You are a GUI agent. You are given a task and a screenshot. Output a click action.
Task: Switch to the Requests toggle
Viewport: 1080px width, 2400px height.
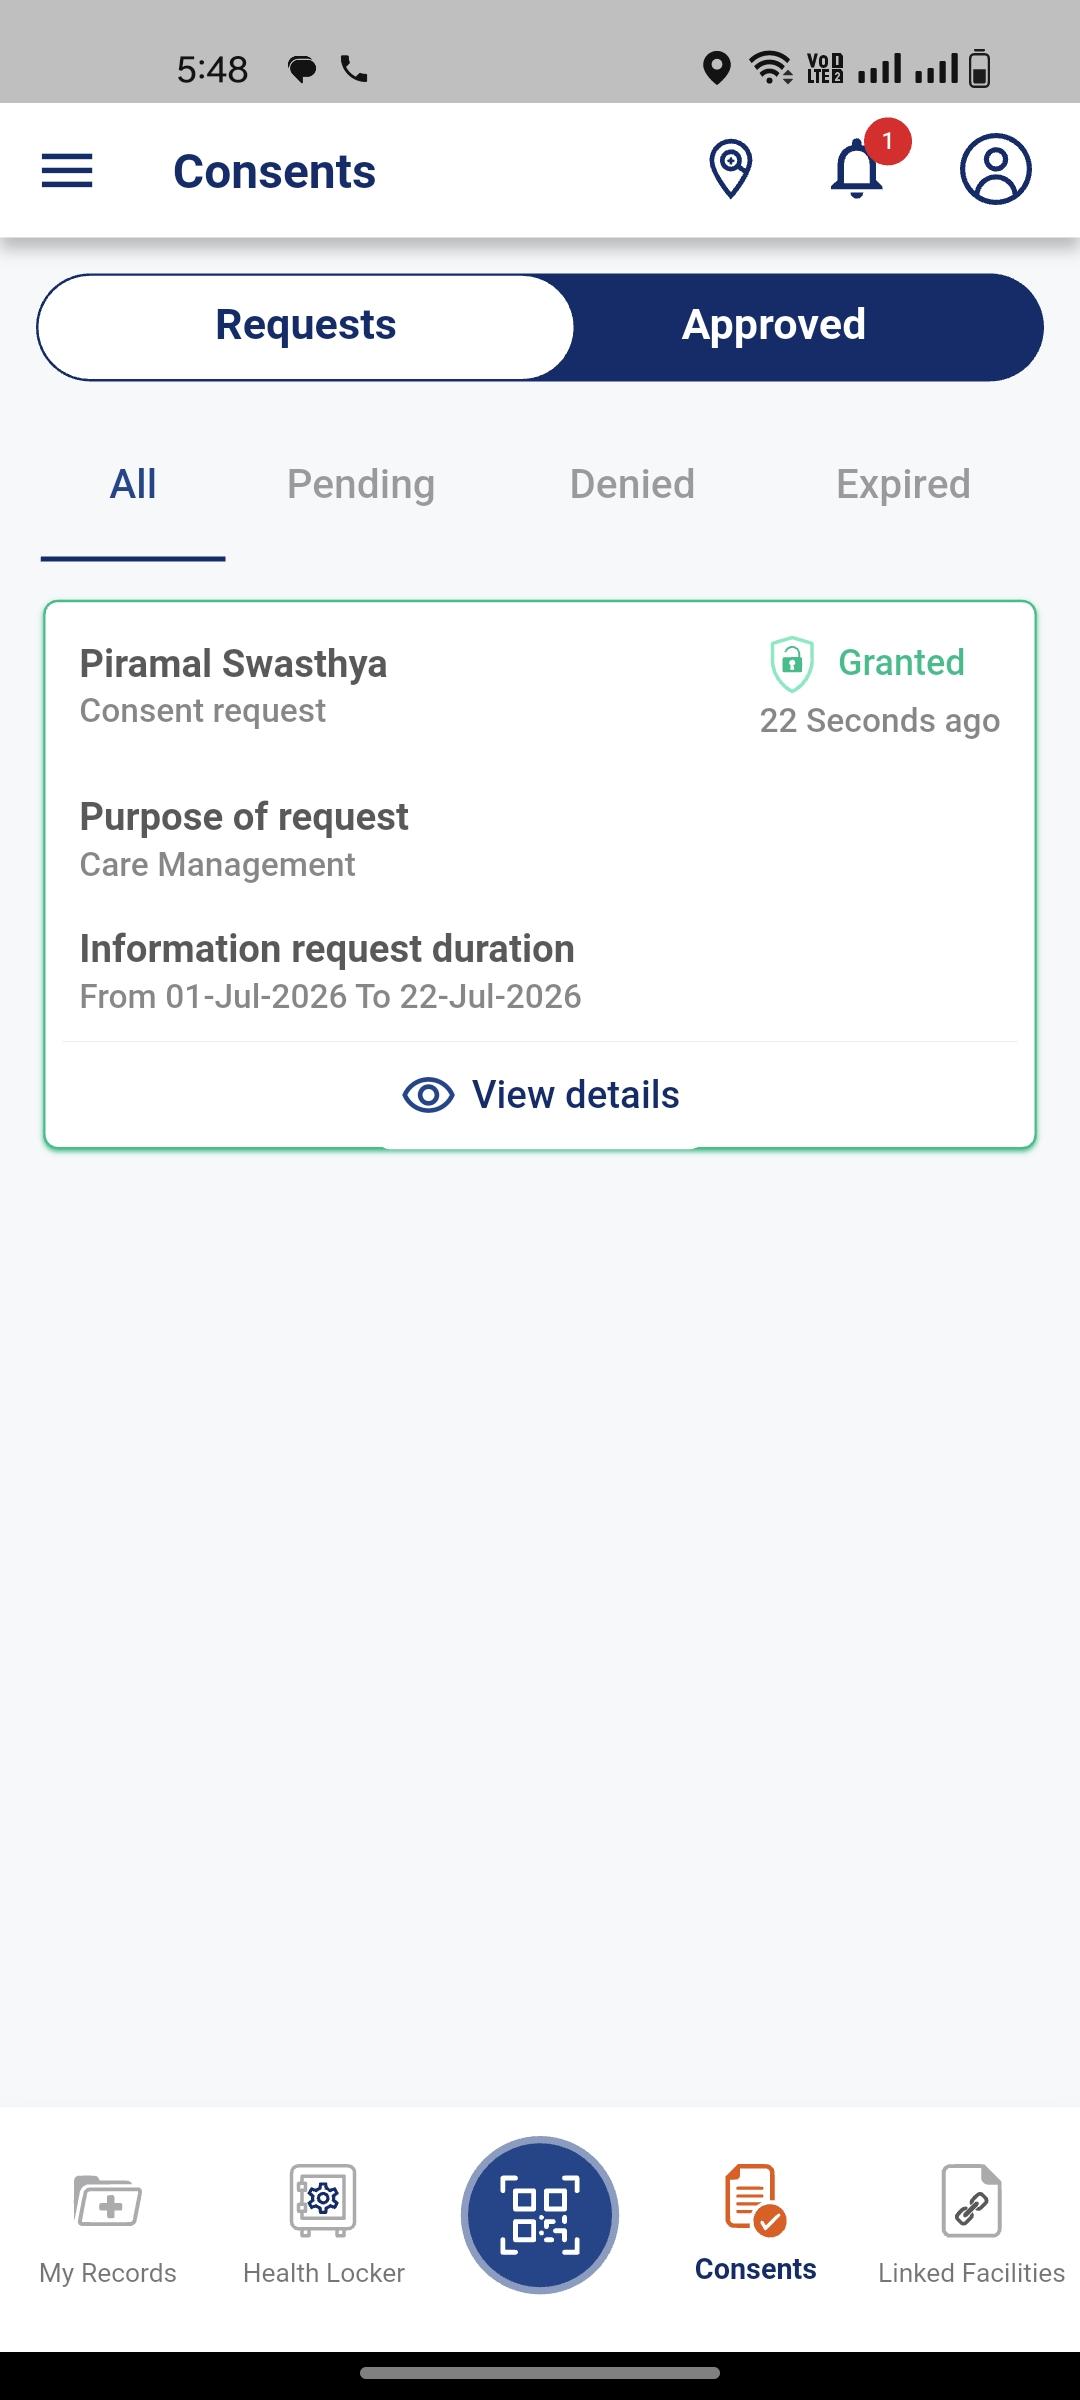point(306,327)
